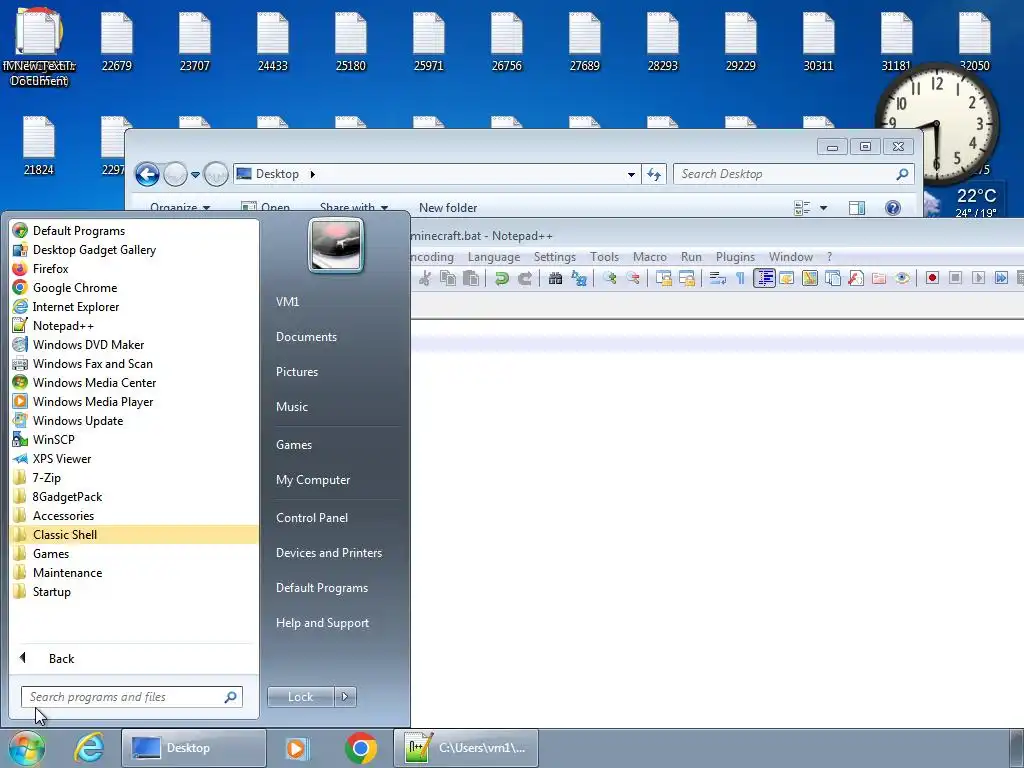Toggle file monitoring eye icon

903,278
